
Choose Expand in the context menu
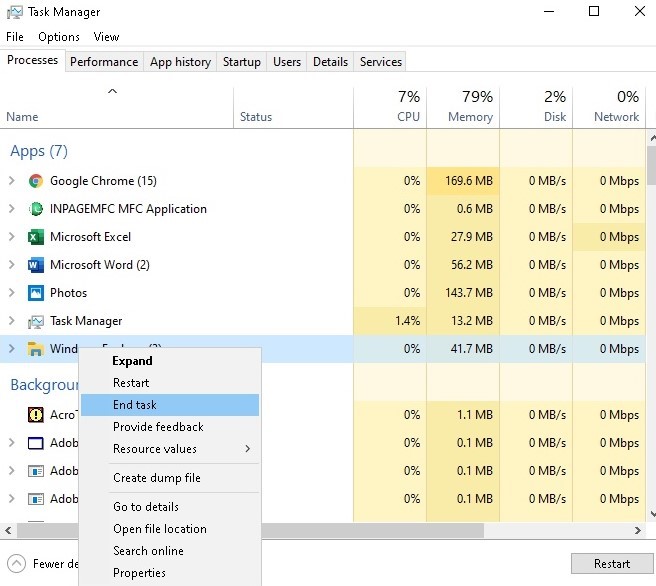tap(170, 361)
